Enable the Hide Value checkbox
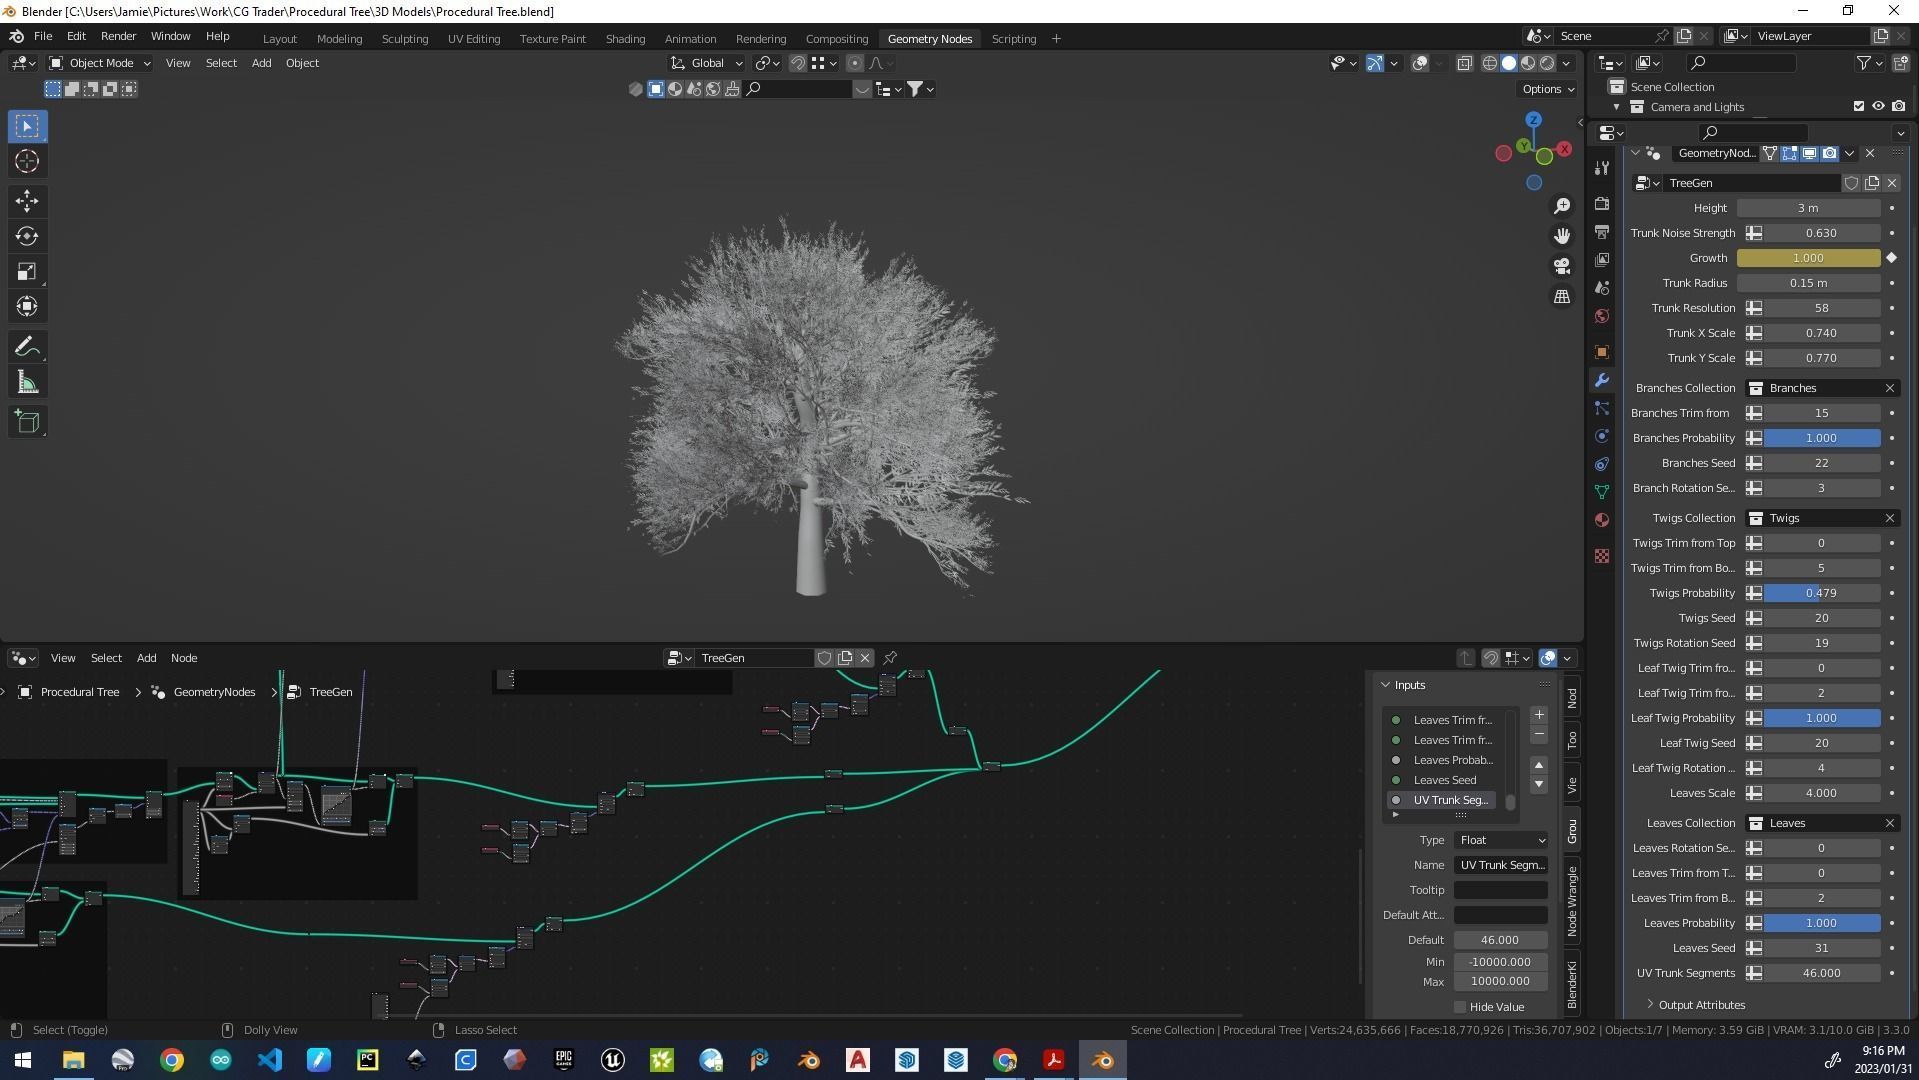 1460,1007
